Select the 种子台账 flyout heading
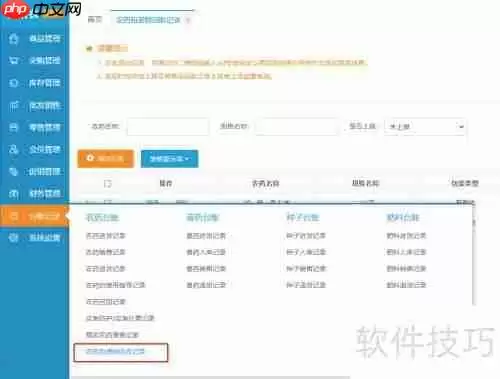 [x=303, y=218]
